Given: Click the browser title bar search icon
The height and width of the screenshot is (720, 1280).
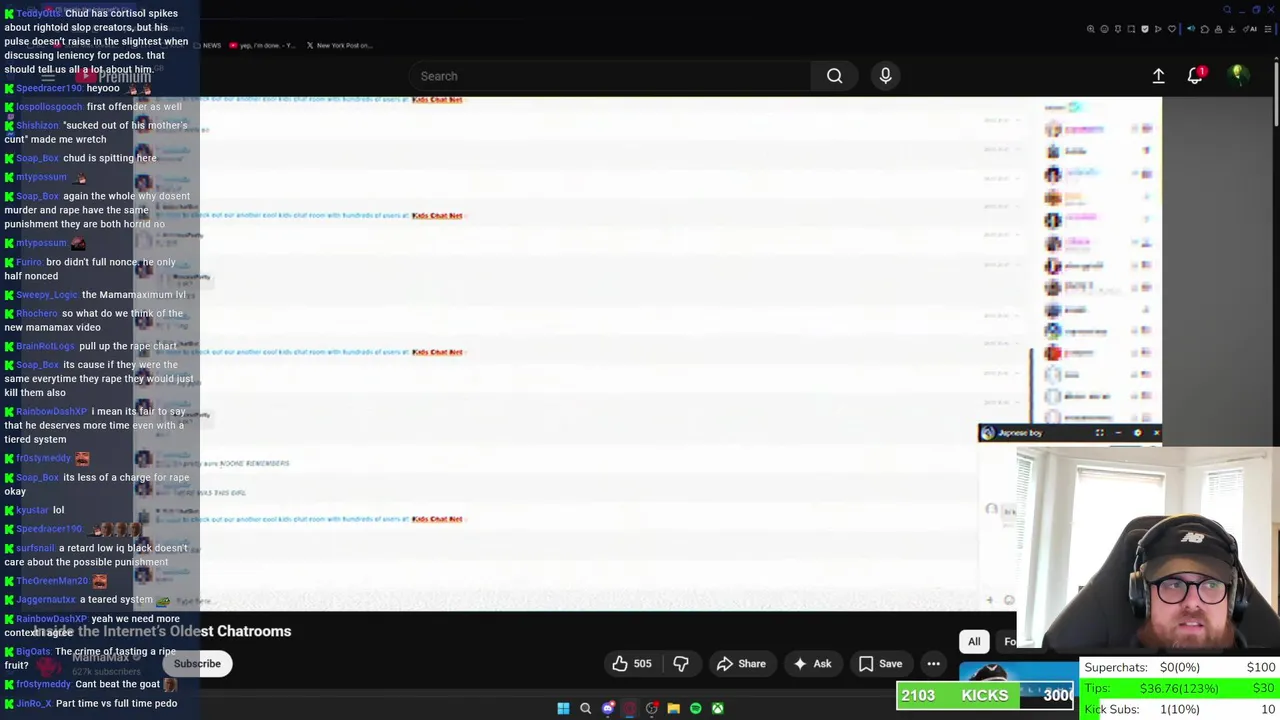Looking at the screenshot, I should click(x=1228, y=10).
